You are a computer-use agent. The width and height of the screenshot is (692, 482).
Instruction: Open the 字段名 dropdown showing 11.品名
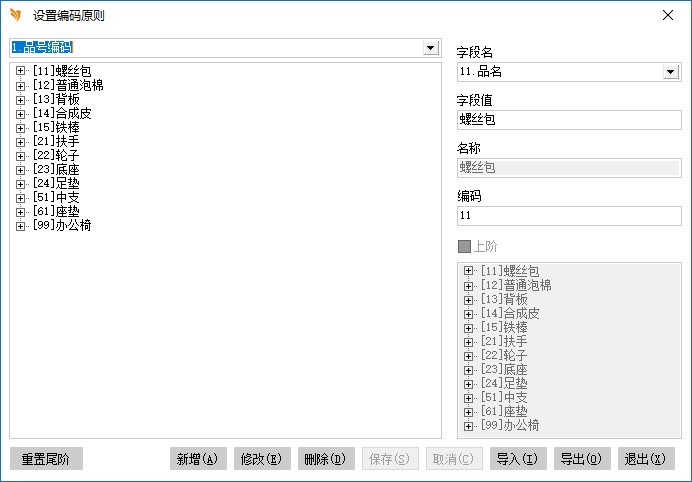tap(670, 72)
